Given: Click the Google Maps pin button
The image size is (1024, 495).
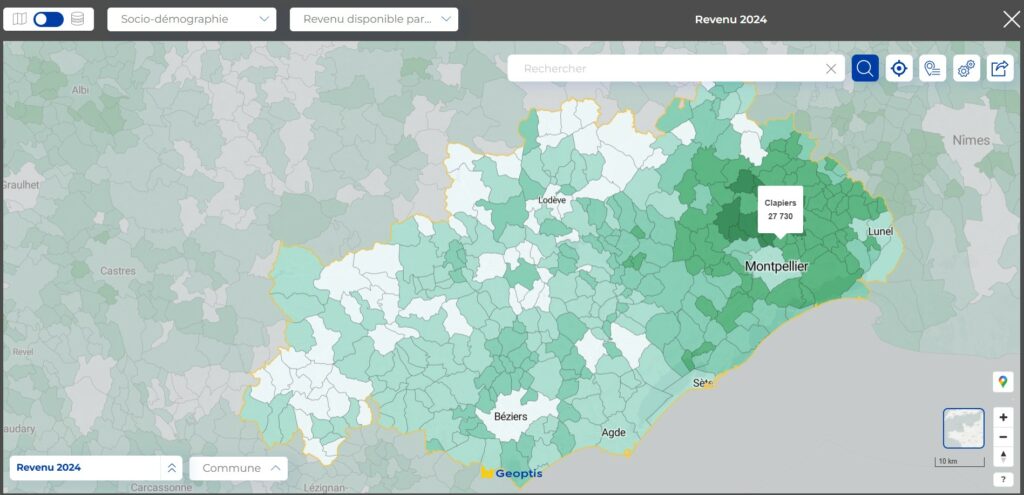Looking at the screenshot, I should click(x=1003, y=382).
